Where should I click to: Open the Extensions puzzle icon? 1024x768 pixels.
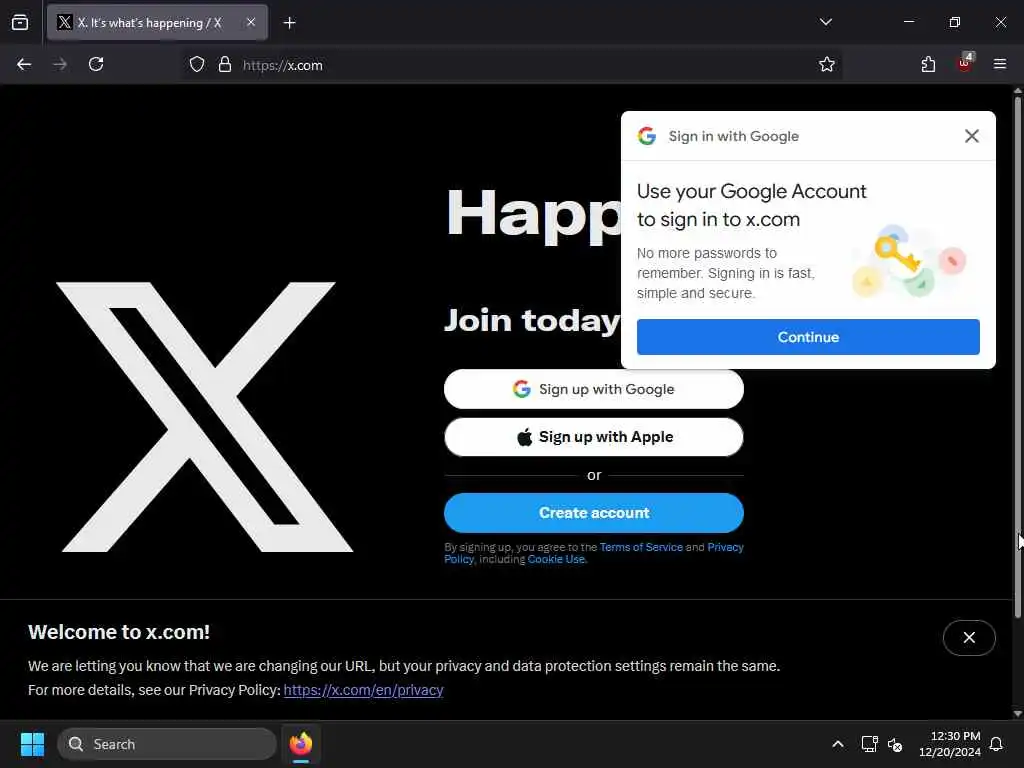click(928, 65)
